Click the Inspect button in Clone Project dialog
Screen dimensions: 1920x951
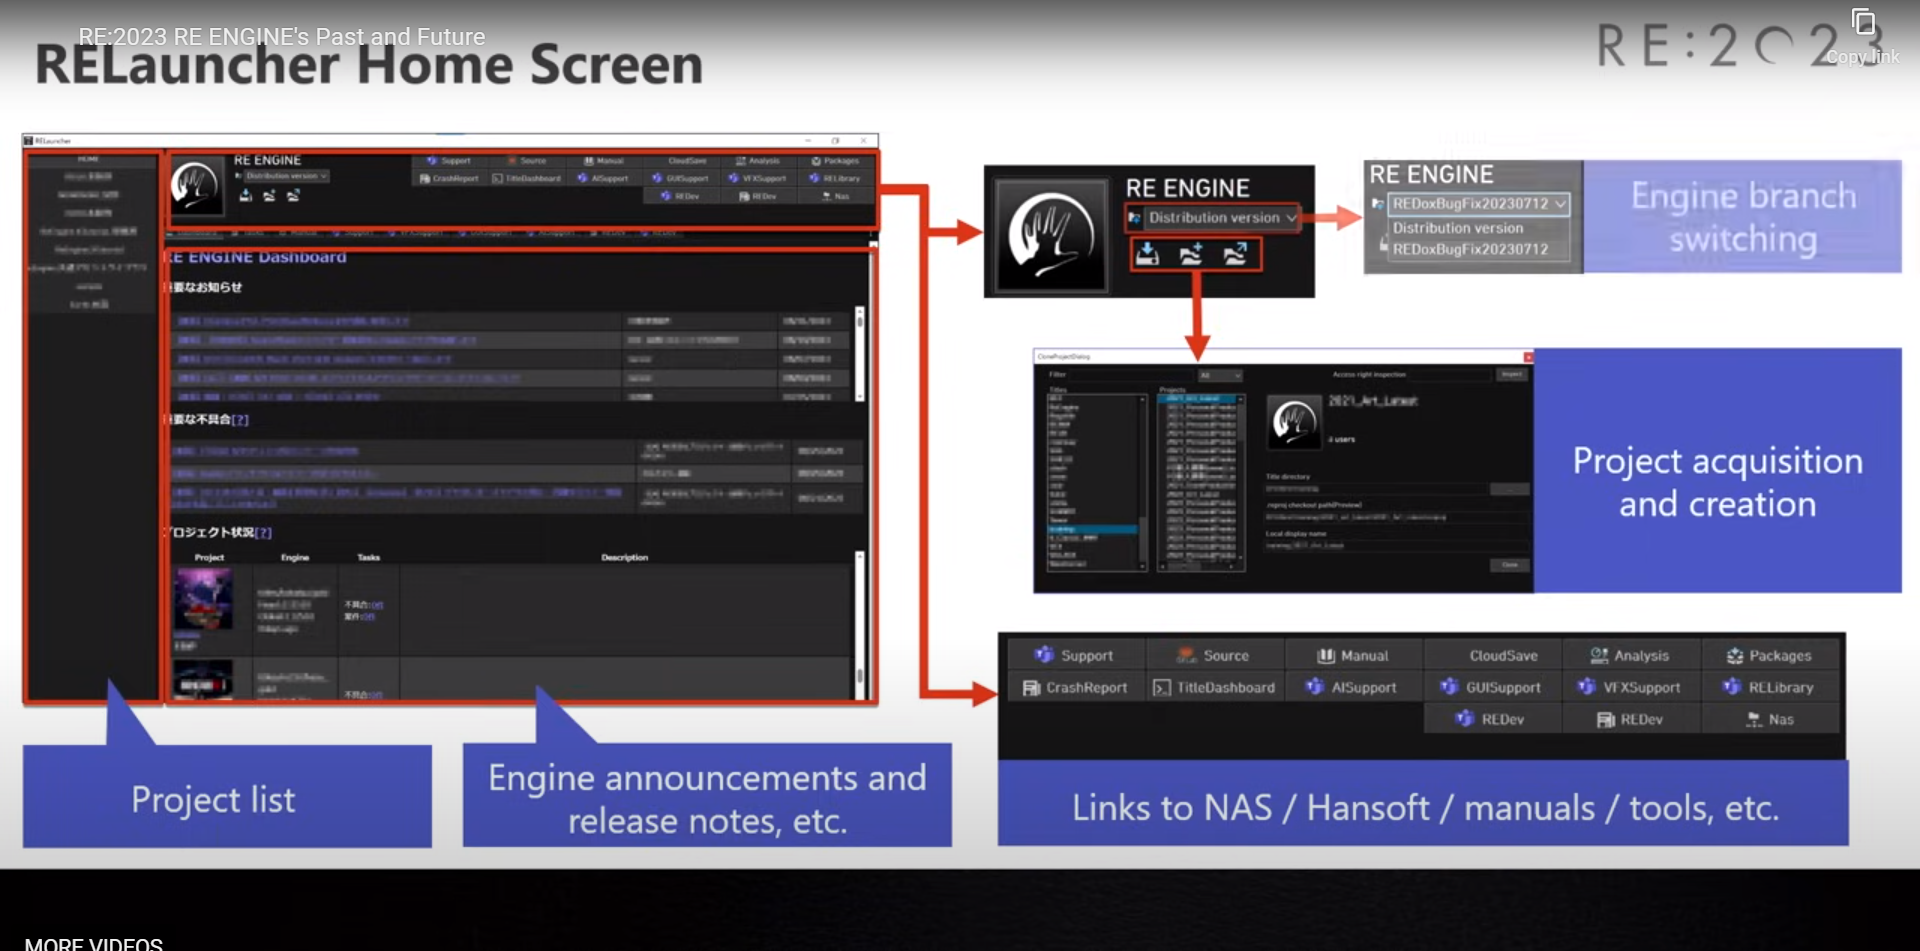(1511, 374)
